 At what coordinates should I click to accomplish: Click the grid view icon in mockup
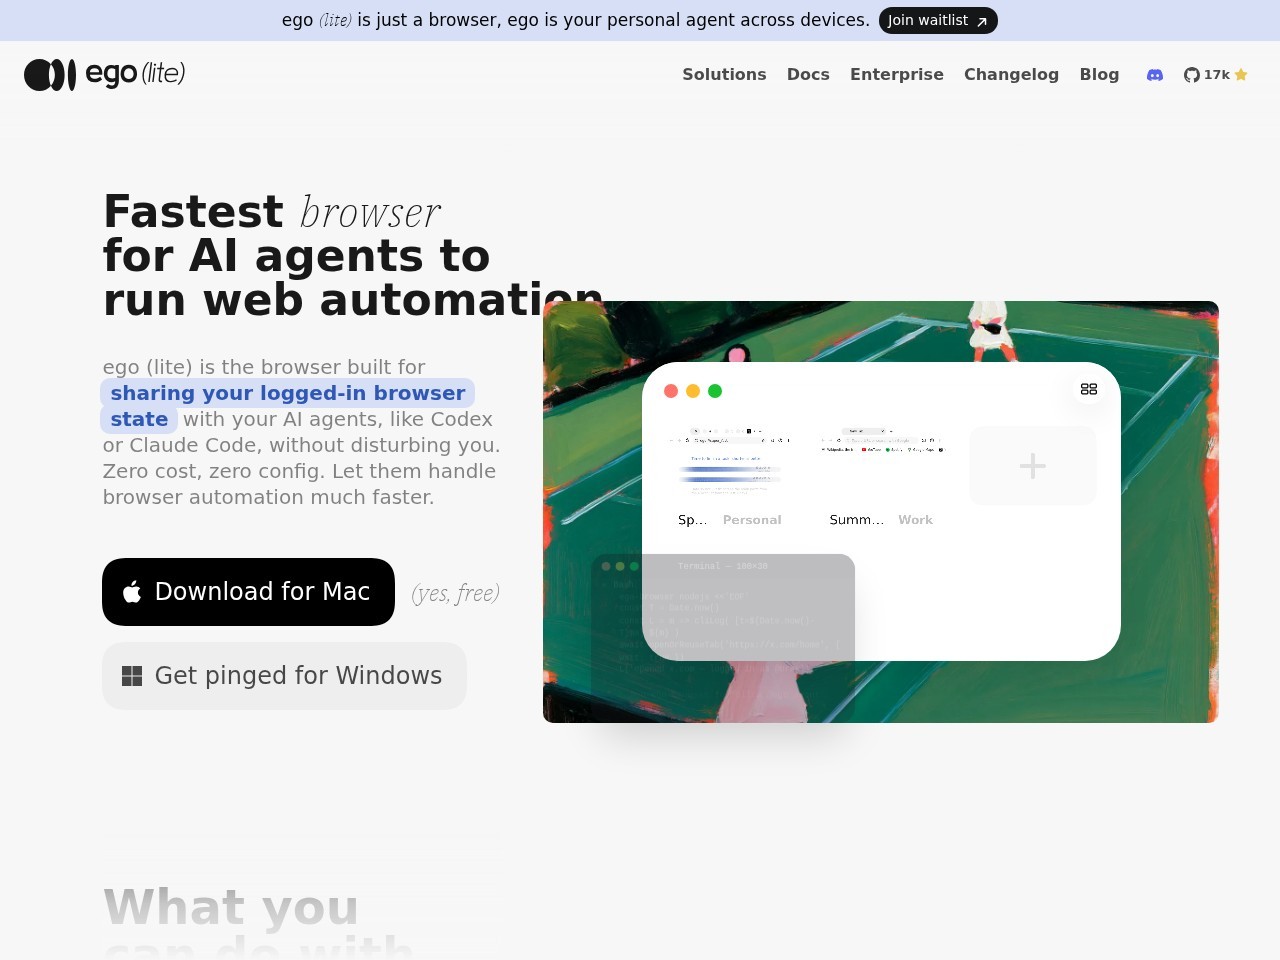coord(1089,389)
